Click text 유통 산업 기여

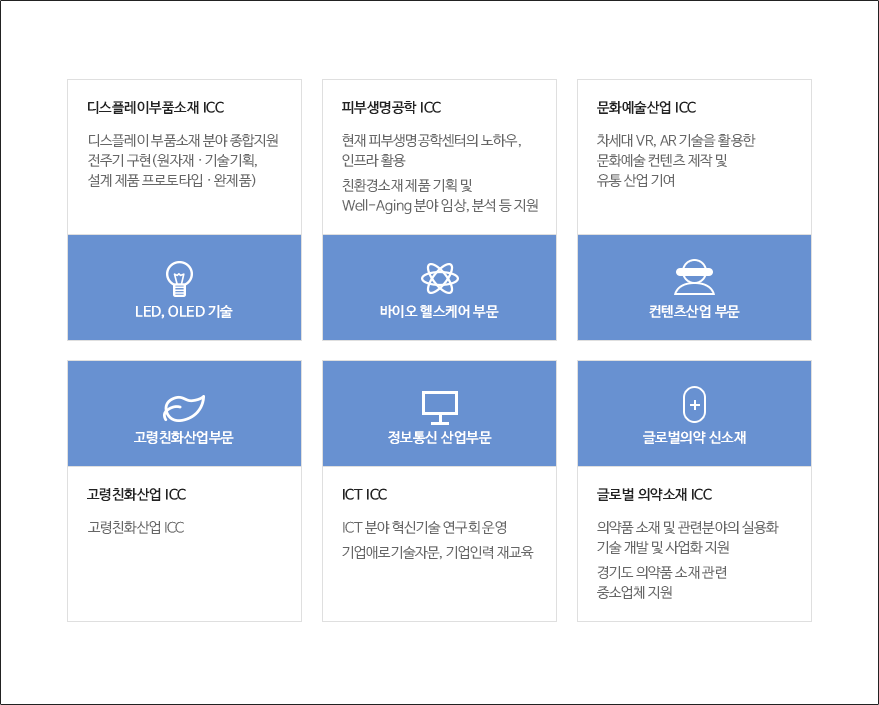tap(636, 180)
